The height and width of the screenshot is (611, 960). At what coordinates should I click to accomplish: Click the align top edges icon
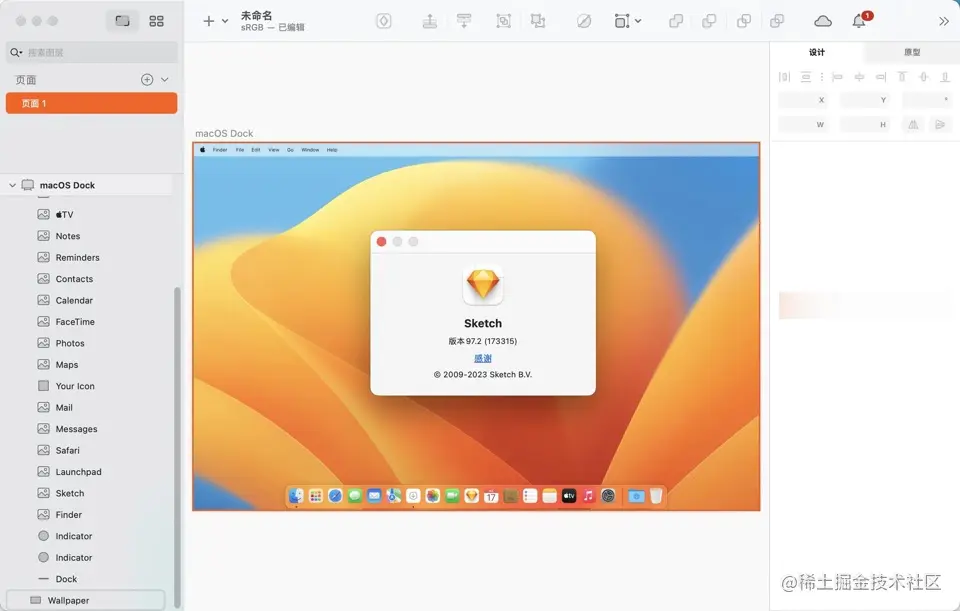[x=902, y=77]
